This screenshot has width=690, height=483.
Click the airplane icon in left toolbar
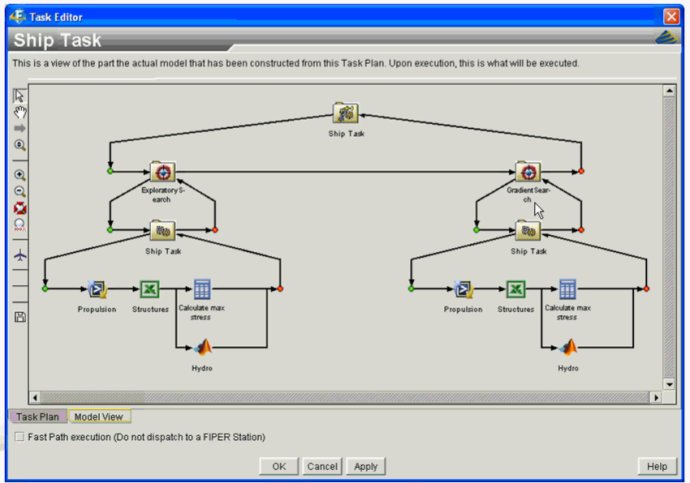20,255
